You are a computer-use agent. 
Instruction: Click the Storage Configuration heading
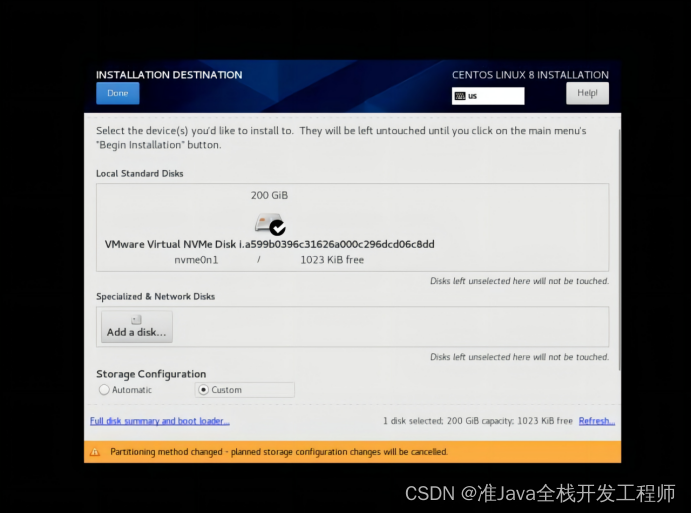click(x=151, y=374)
